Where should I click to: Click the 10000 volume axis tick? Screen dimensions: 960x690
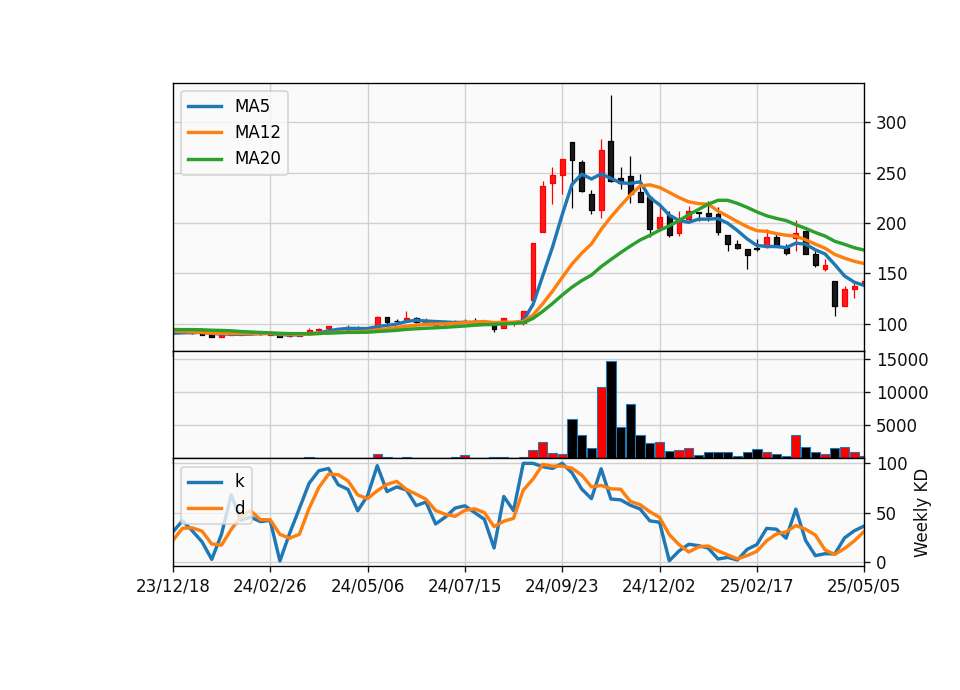coord(902,393)
